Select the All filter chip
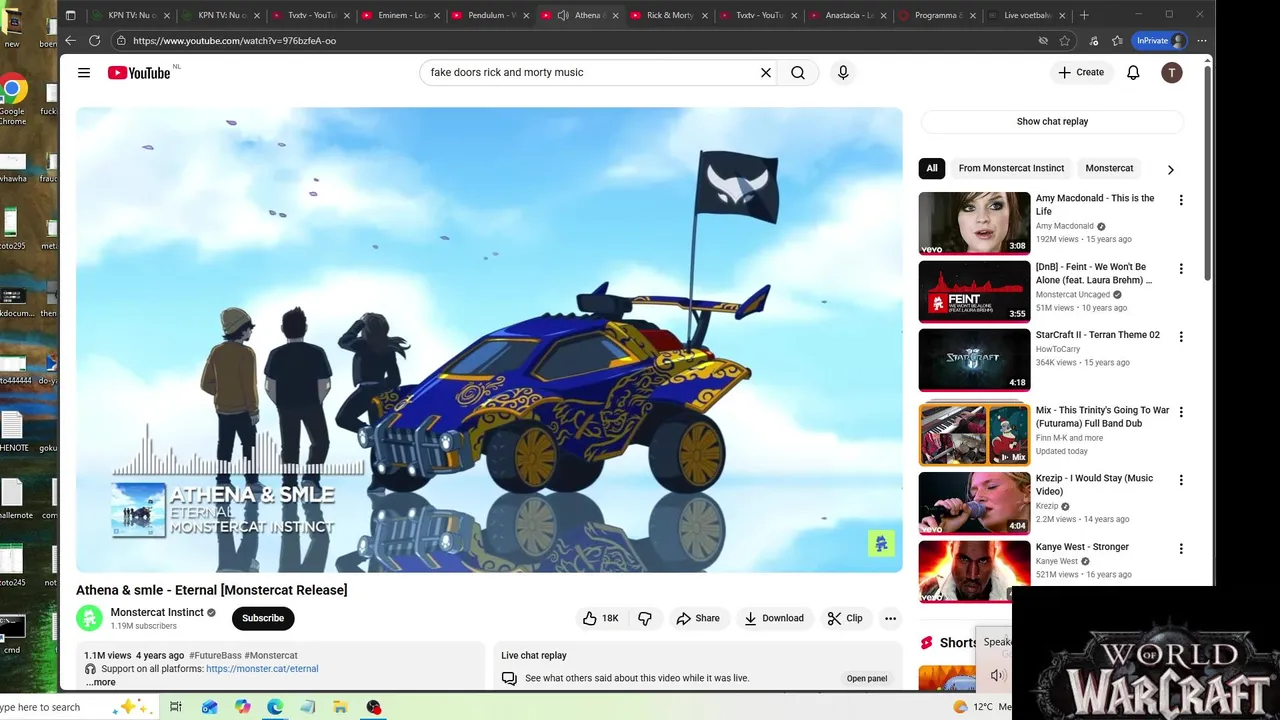This screenshot has height=720, width=1280. [932, 168]
